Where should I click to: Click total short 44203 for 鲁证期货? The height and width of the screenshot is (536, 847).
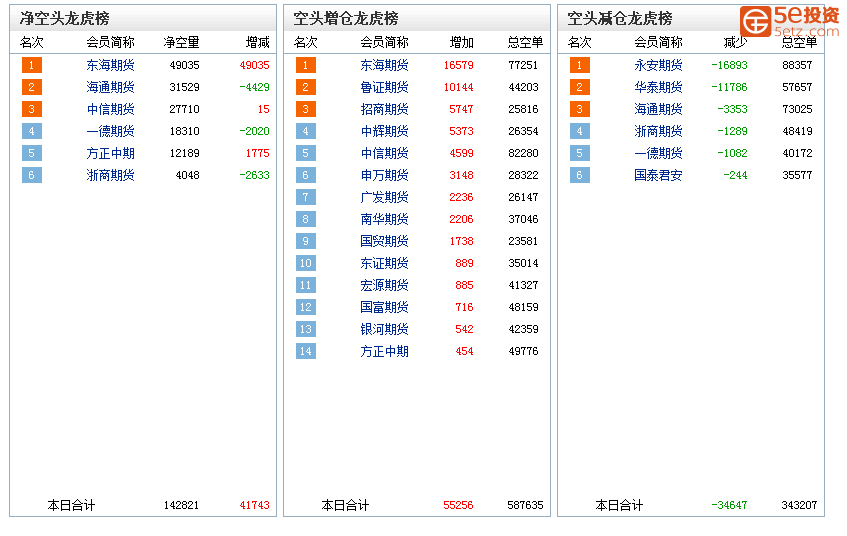pos(523,87)
